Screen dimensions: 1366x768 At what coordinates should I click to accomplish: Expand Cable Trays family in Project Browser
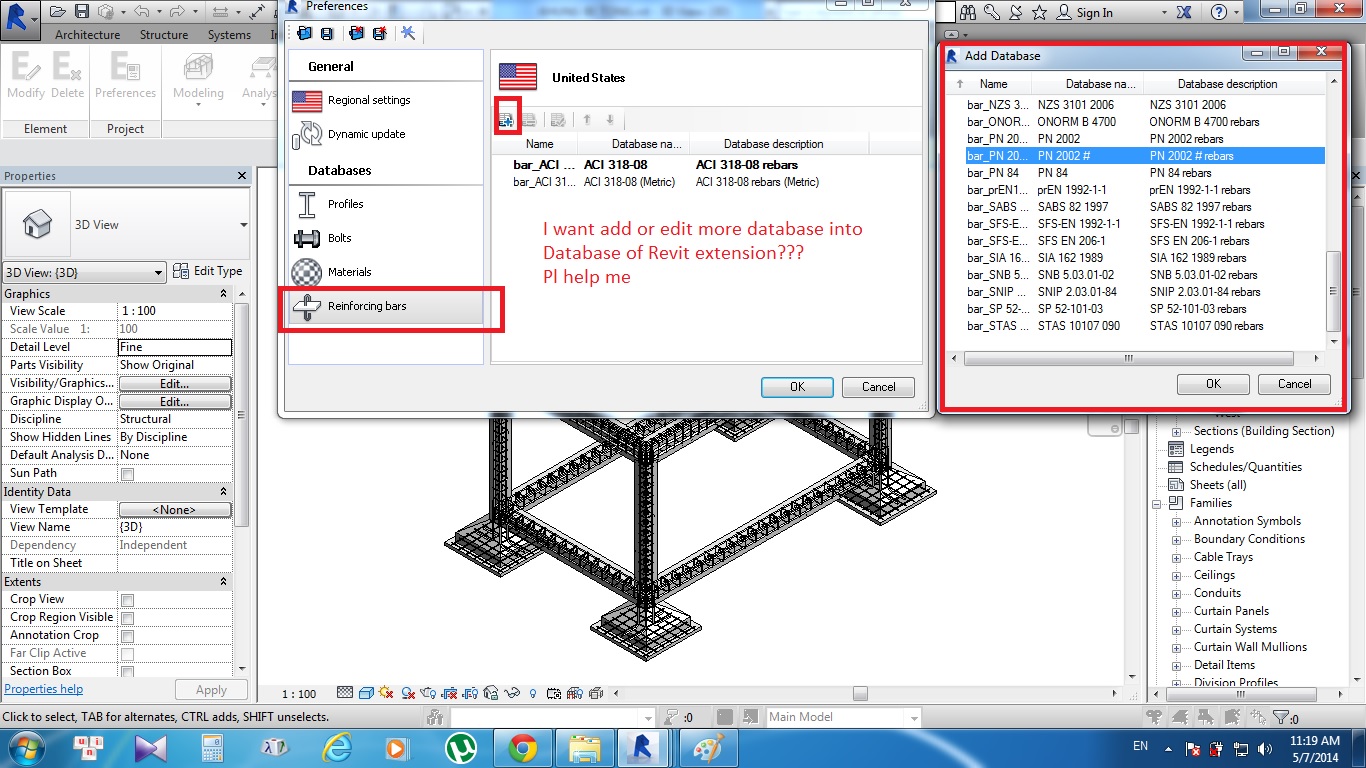click(x=1177, y=557)
